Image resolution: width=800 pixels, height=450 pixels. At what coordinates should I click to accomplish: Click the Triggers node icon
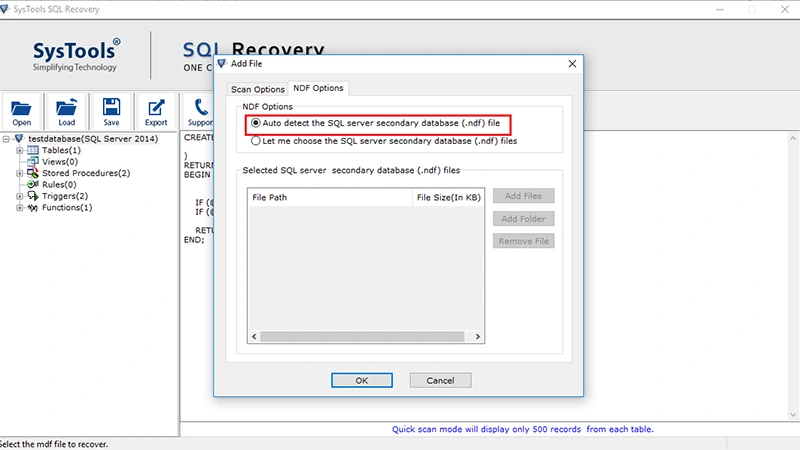33,196
